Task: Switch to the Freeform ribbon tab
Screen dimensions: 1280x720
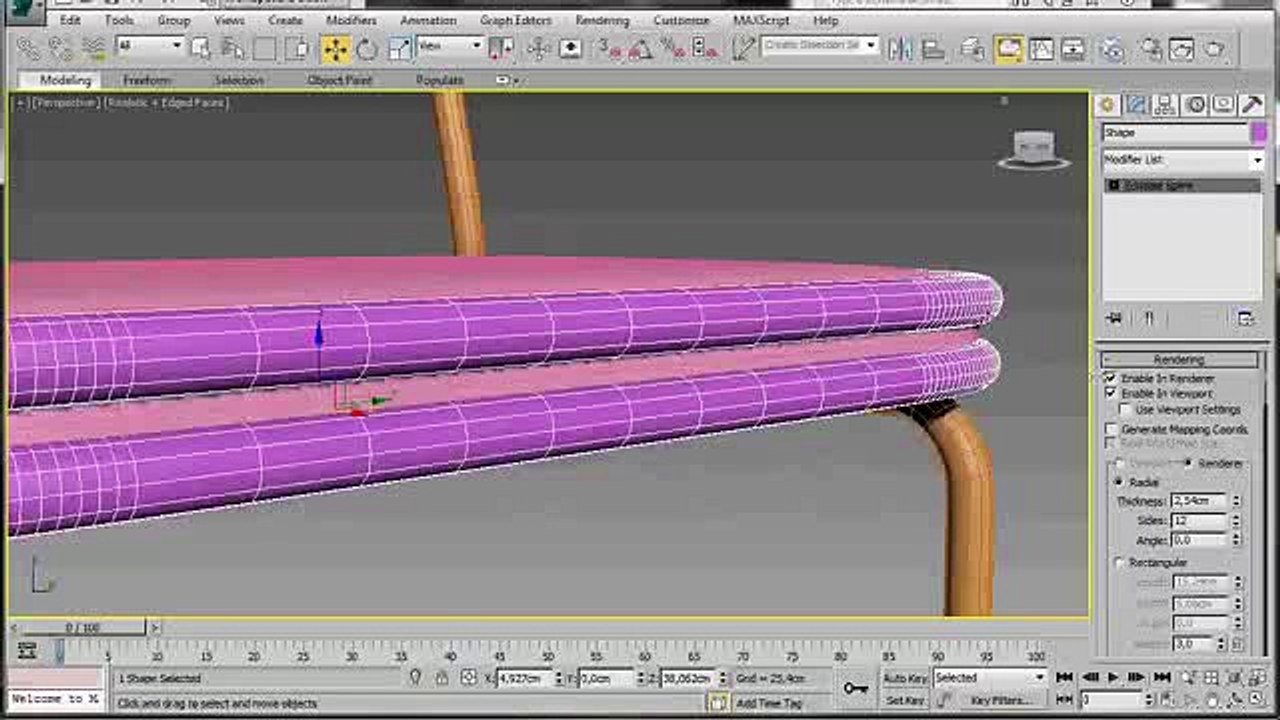Action: [x=147, y=80]
